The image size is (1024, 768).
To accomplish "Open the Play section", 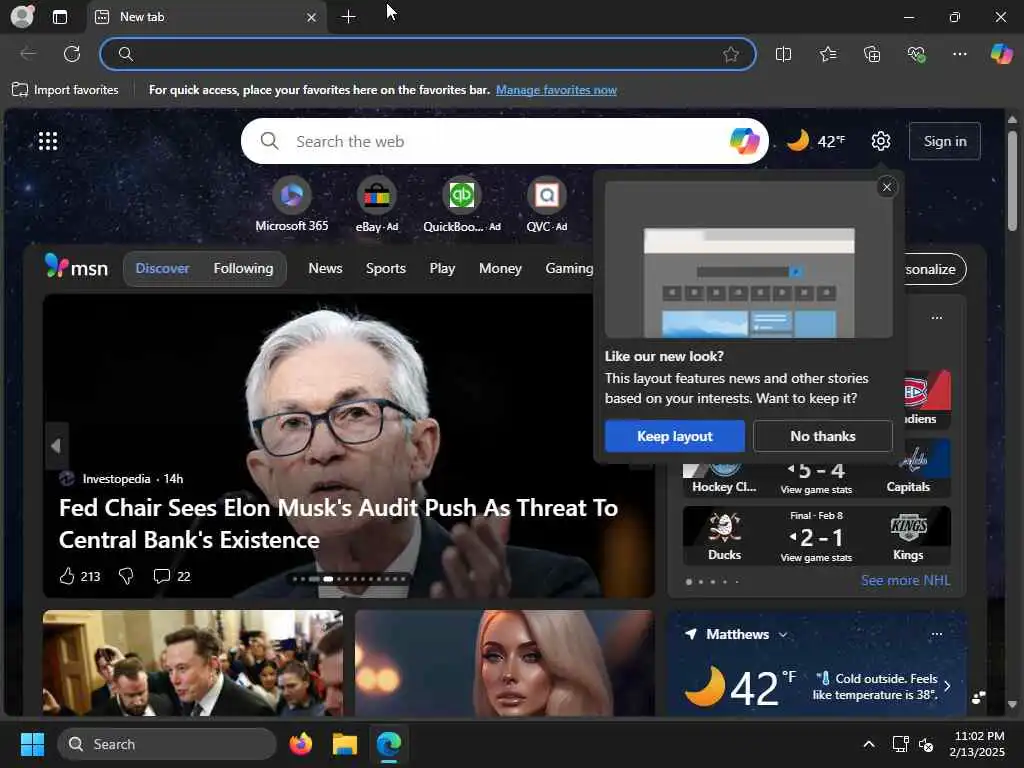I will point(442,268).
